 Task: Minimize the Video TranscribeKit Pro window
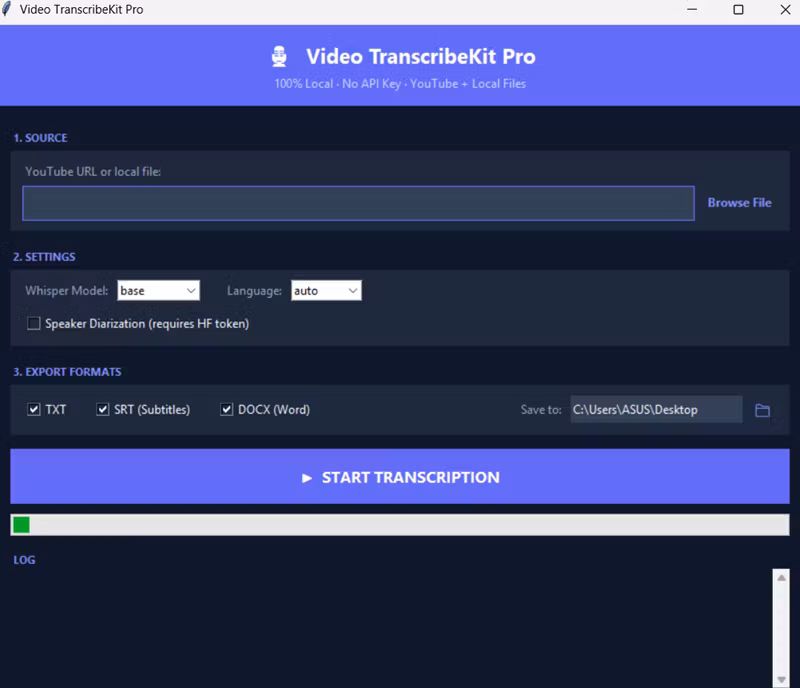coord(692,9)
